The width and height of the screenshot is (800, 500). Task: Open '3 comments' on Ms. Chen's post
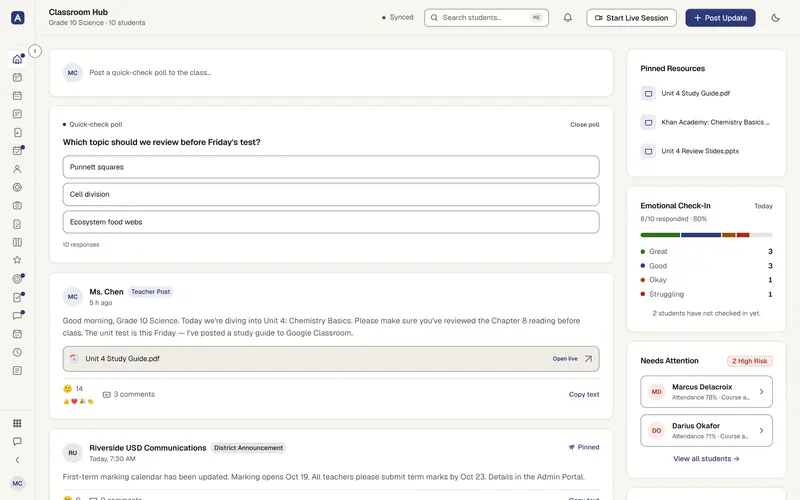point(129,394)
